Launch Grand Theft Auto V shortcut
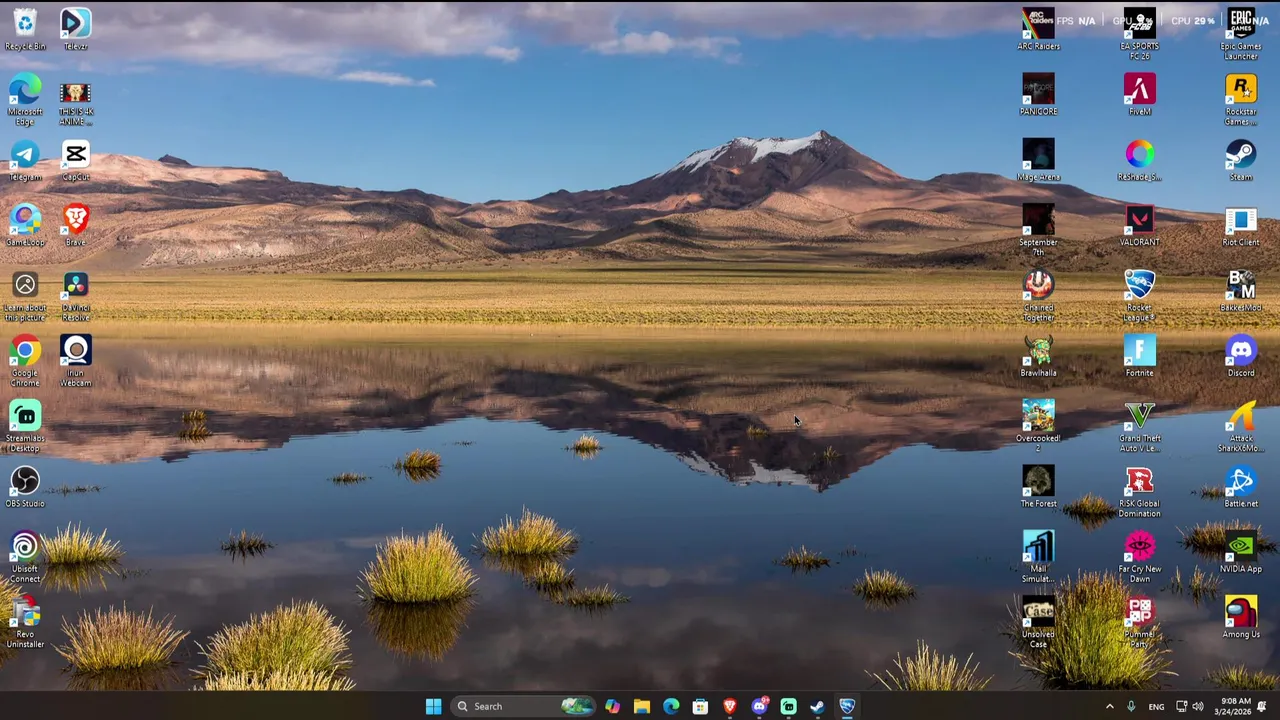Image resolution: width=1280 pixels, height=720 pixels. pos(1139,426)
